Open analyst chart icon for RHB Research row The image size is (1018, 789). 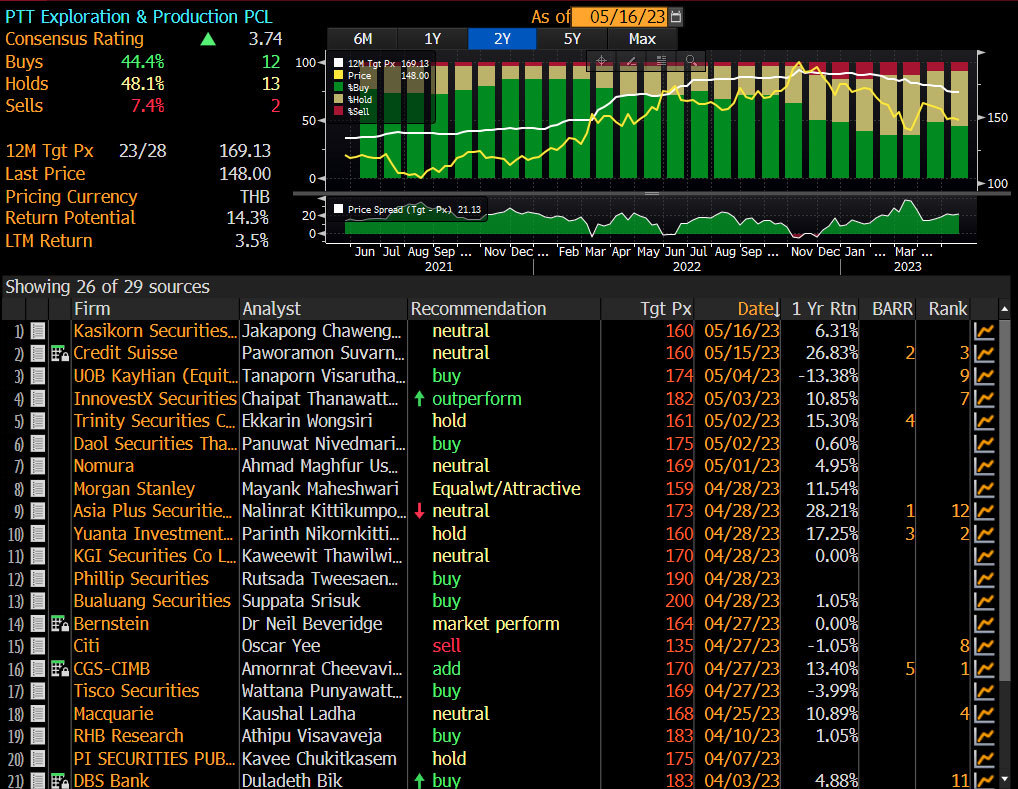(984, 736)
